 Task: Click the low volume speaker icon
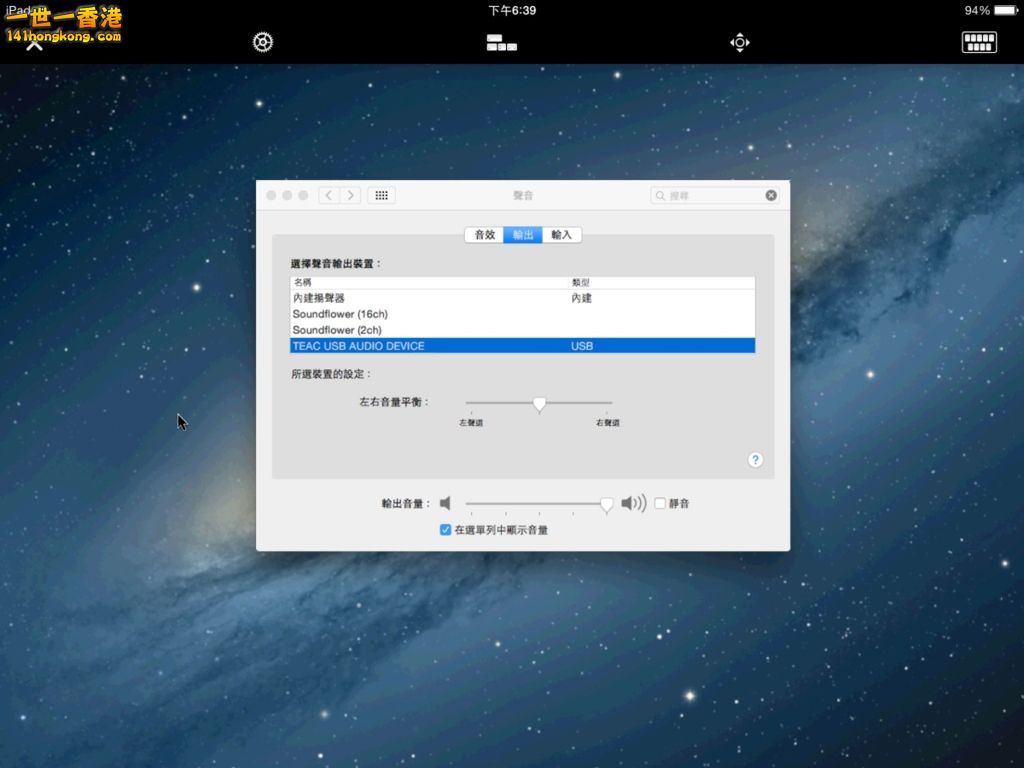(446, 503)
